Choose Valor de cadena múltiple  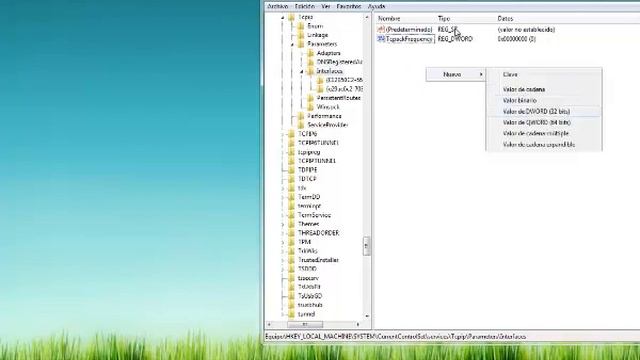click(544, 133)
